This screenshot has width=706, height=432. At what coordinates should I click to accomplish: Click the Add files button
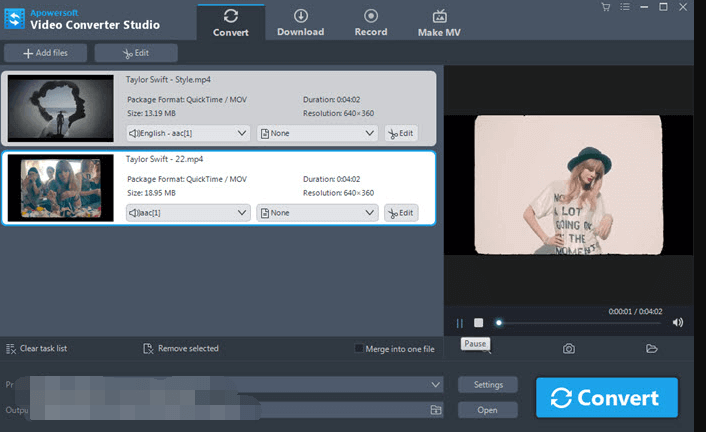[x=45, y=53]
